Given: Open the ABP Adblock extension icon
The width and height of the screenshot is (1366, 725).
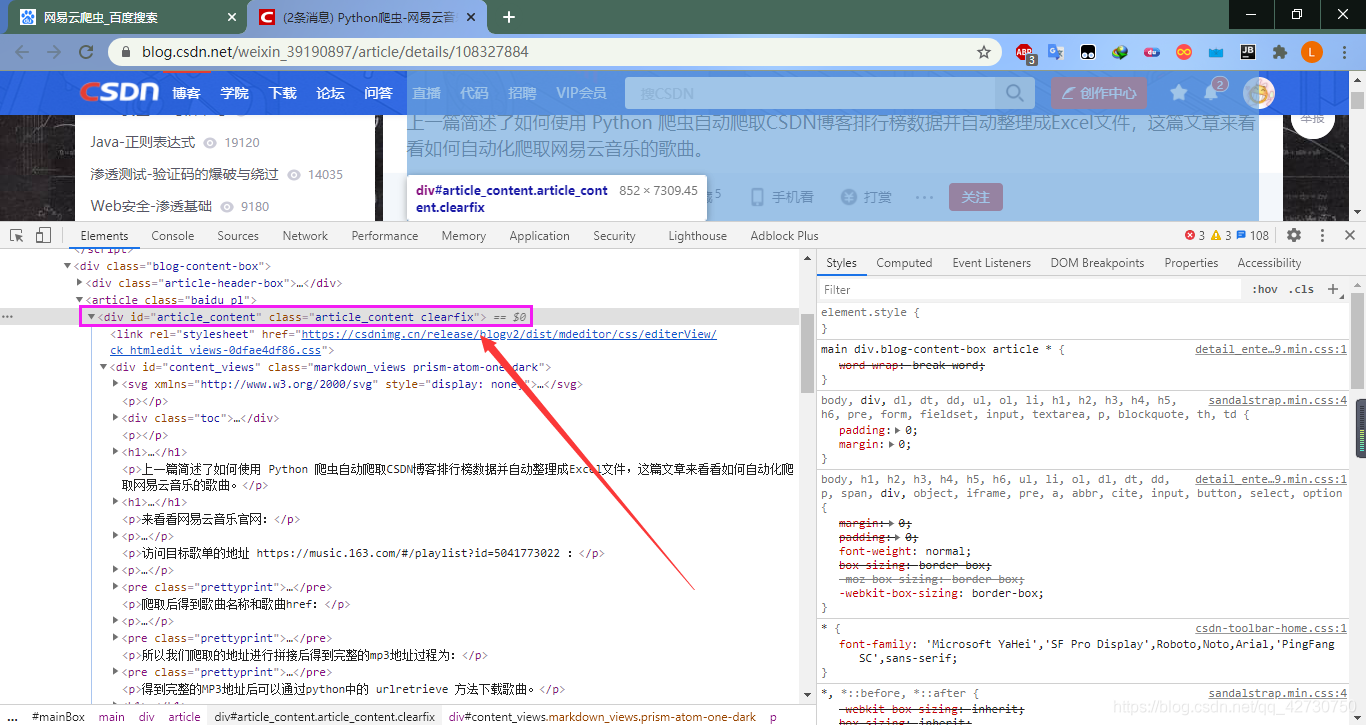Looking at the screenshot, I should (x=1024, y=53).
